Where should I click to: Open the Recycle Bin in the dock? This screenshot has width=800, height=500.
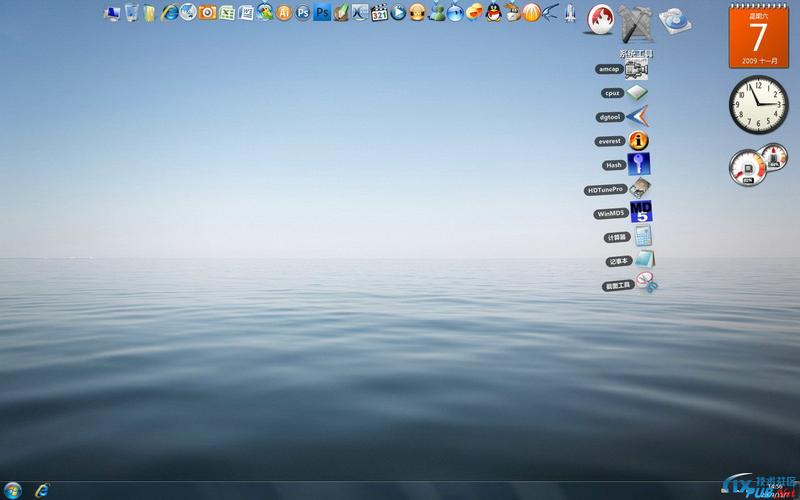pos(131,12)
